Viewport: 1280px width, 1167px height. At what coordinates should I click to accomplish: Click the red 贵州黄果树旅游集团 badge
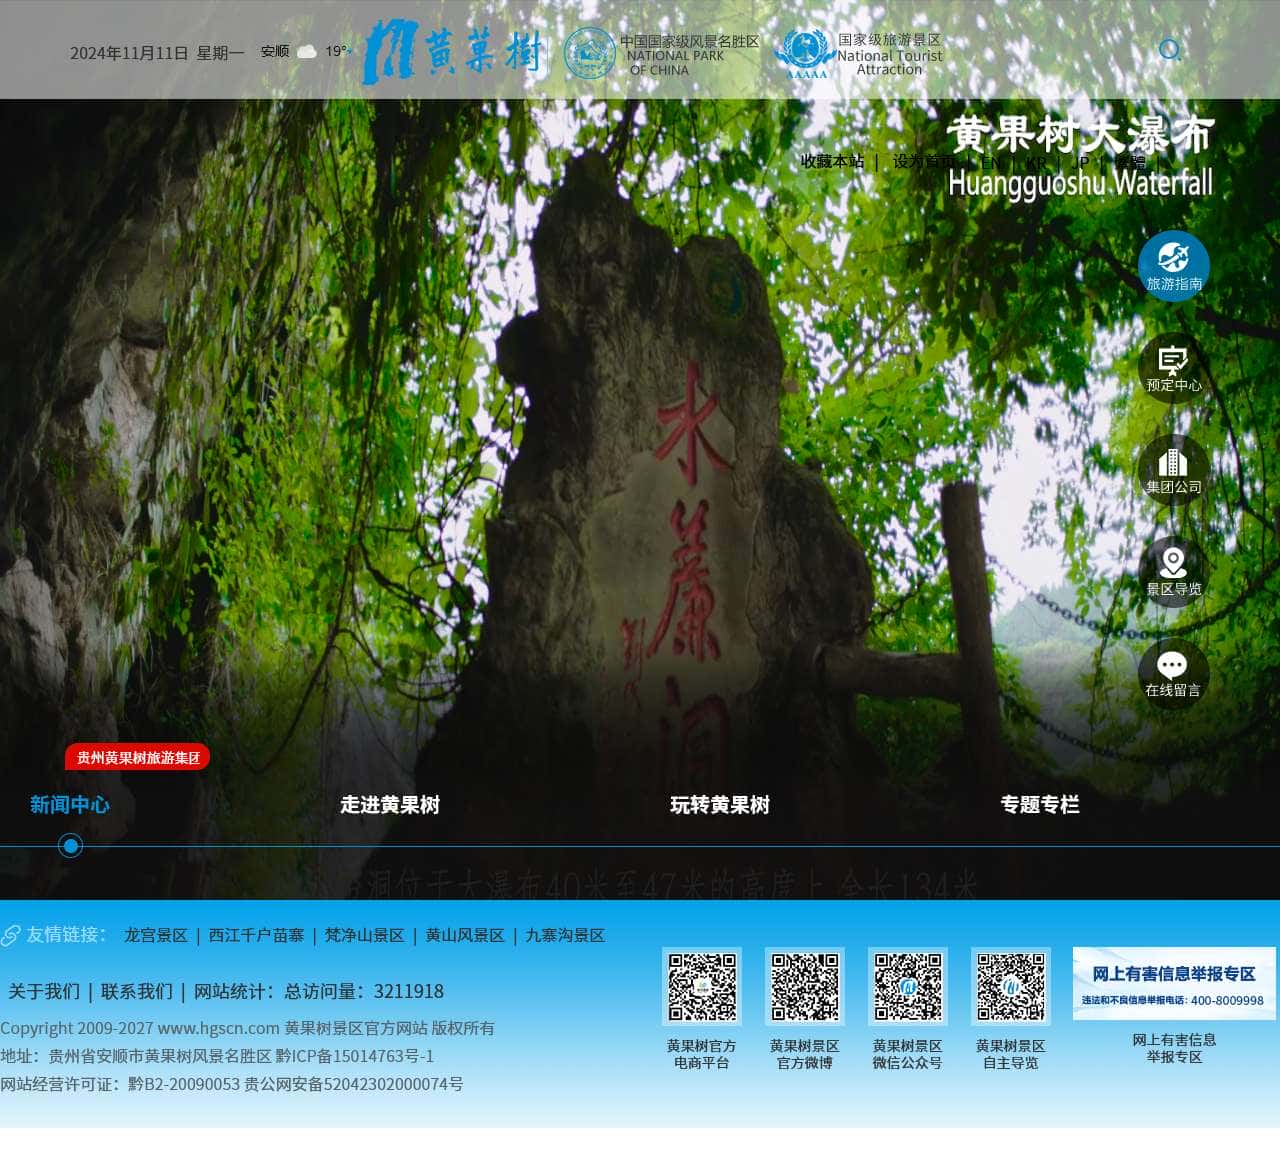[138, 757]
